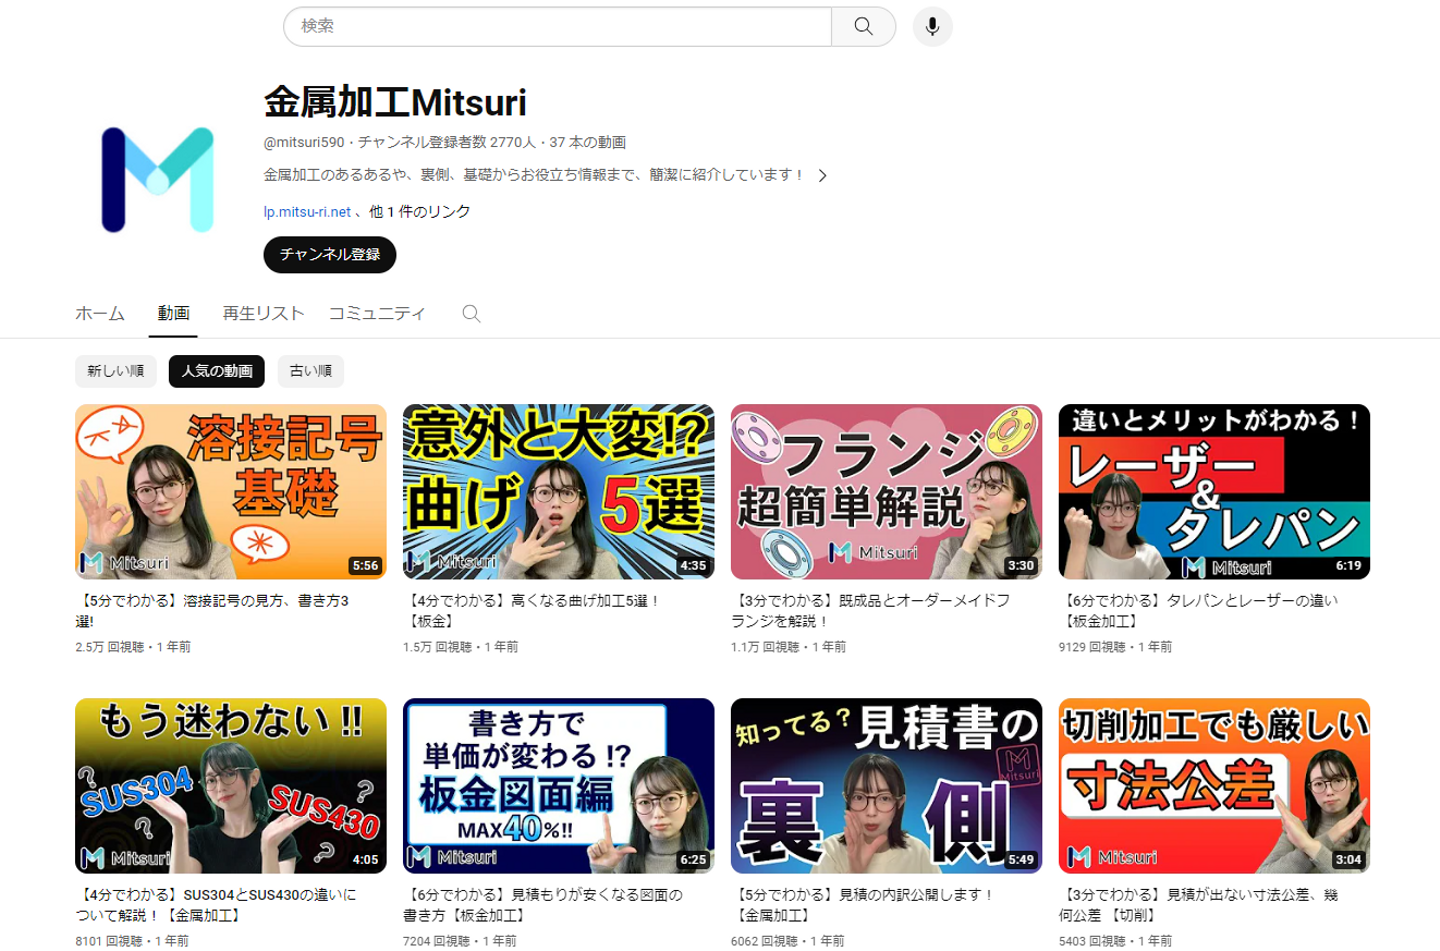Screen dimensions: 1440x951
Task: Click the 7204 回視聴 view count
Action: pyautogui.click(x=437, y=941)
